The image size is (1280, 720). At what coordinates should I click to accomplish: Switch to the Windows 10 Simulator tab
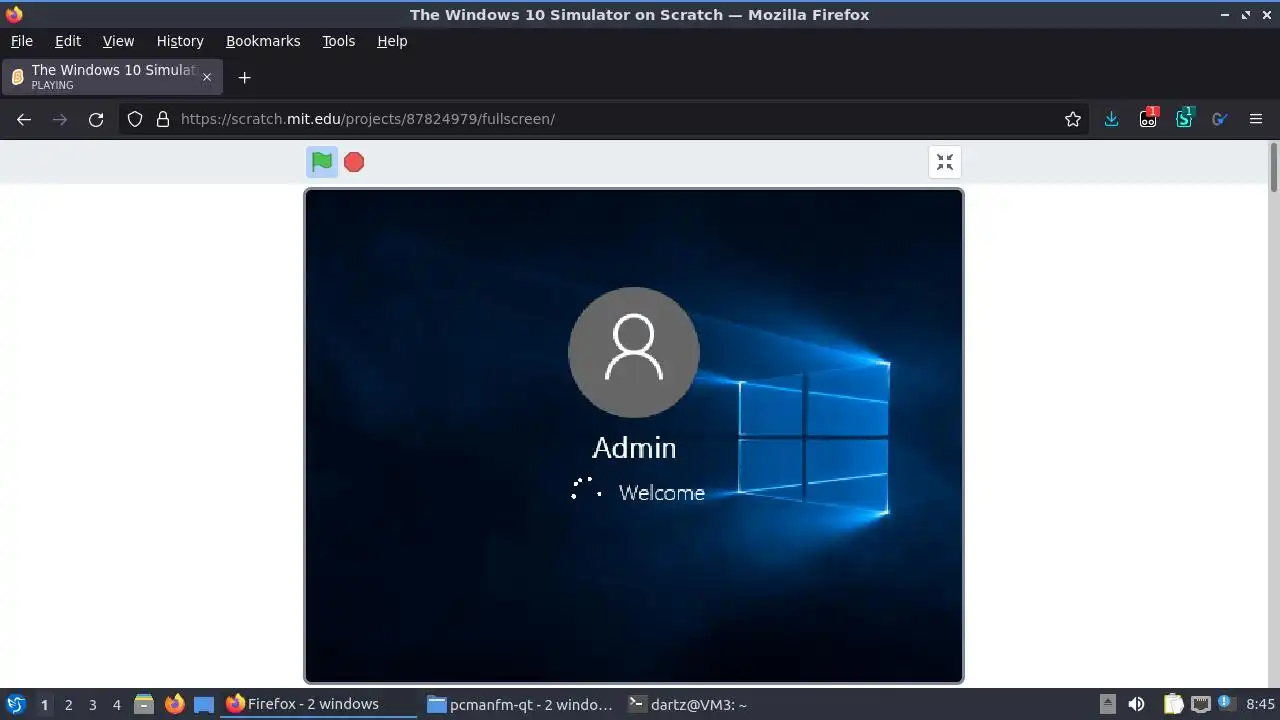[x=112, y=77]
